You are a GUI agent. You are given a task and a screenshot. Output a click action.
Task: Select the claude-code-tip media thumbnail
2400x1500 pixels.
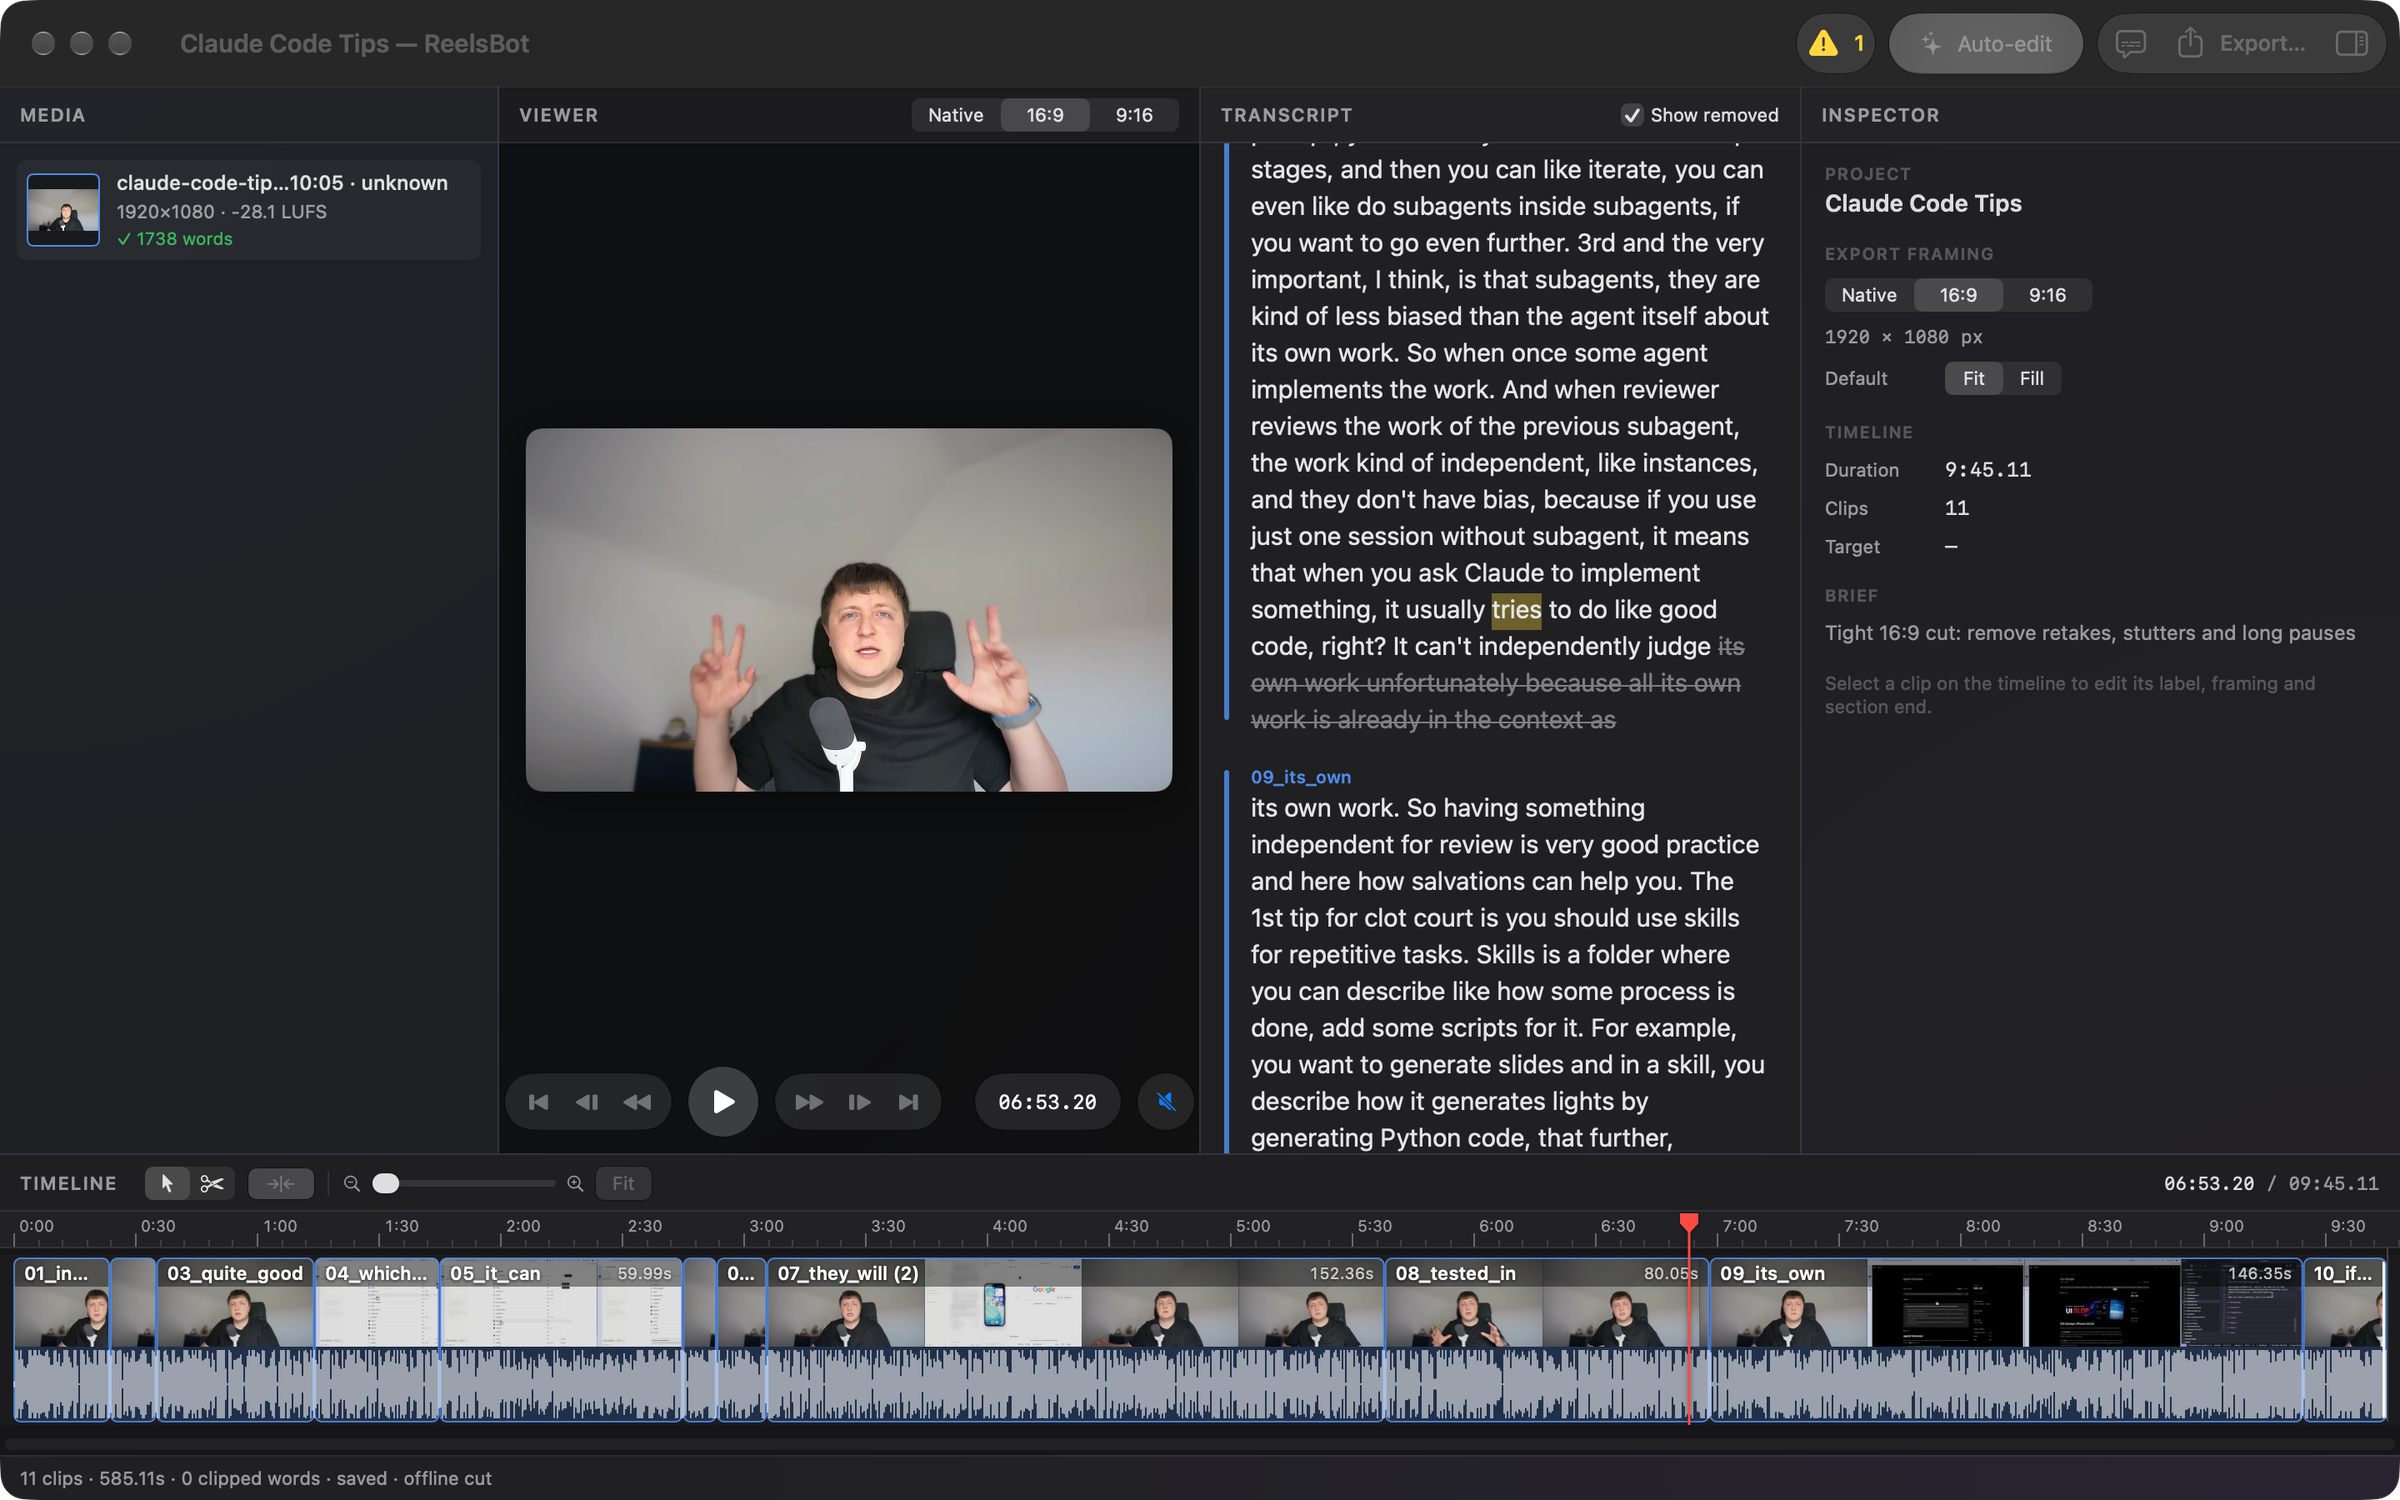click(x=63, y=210)
